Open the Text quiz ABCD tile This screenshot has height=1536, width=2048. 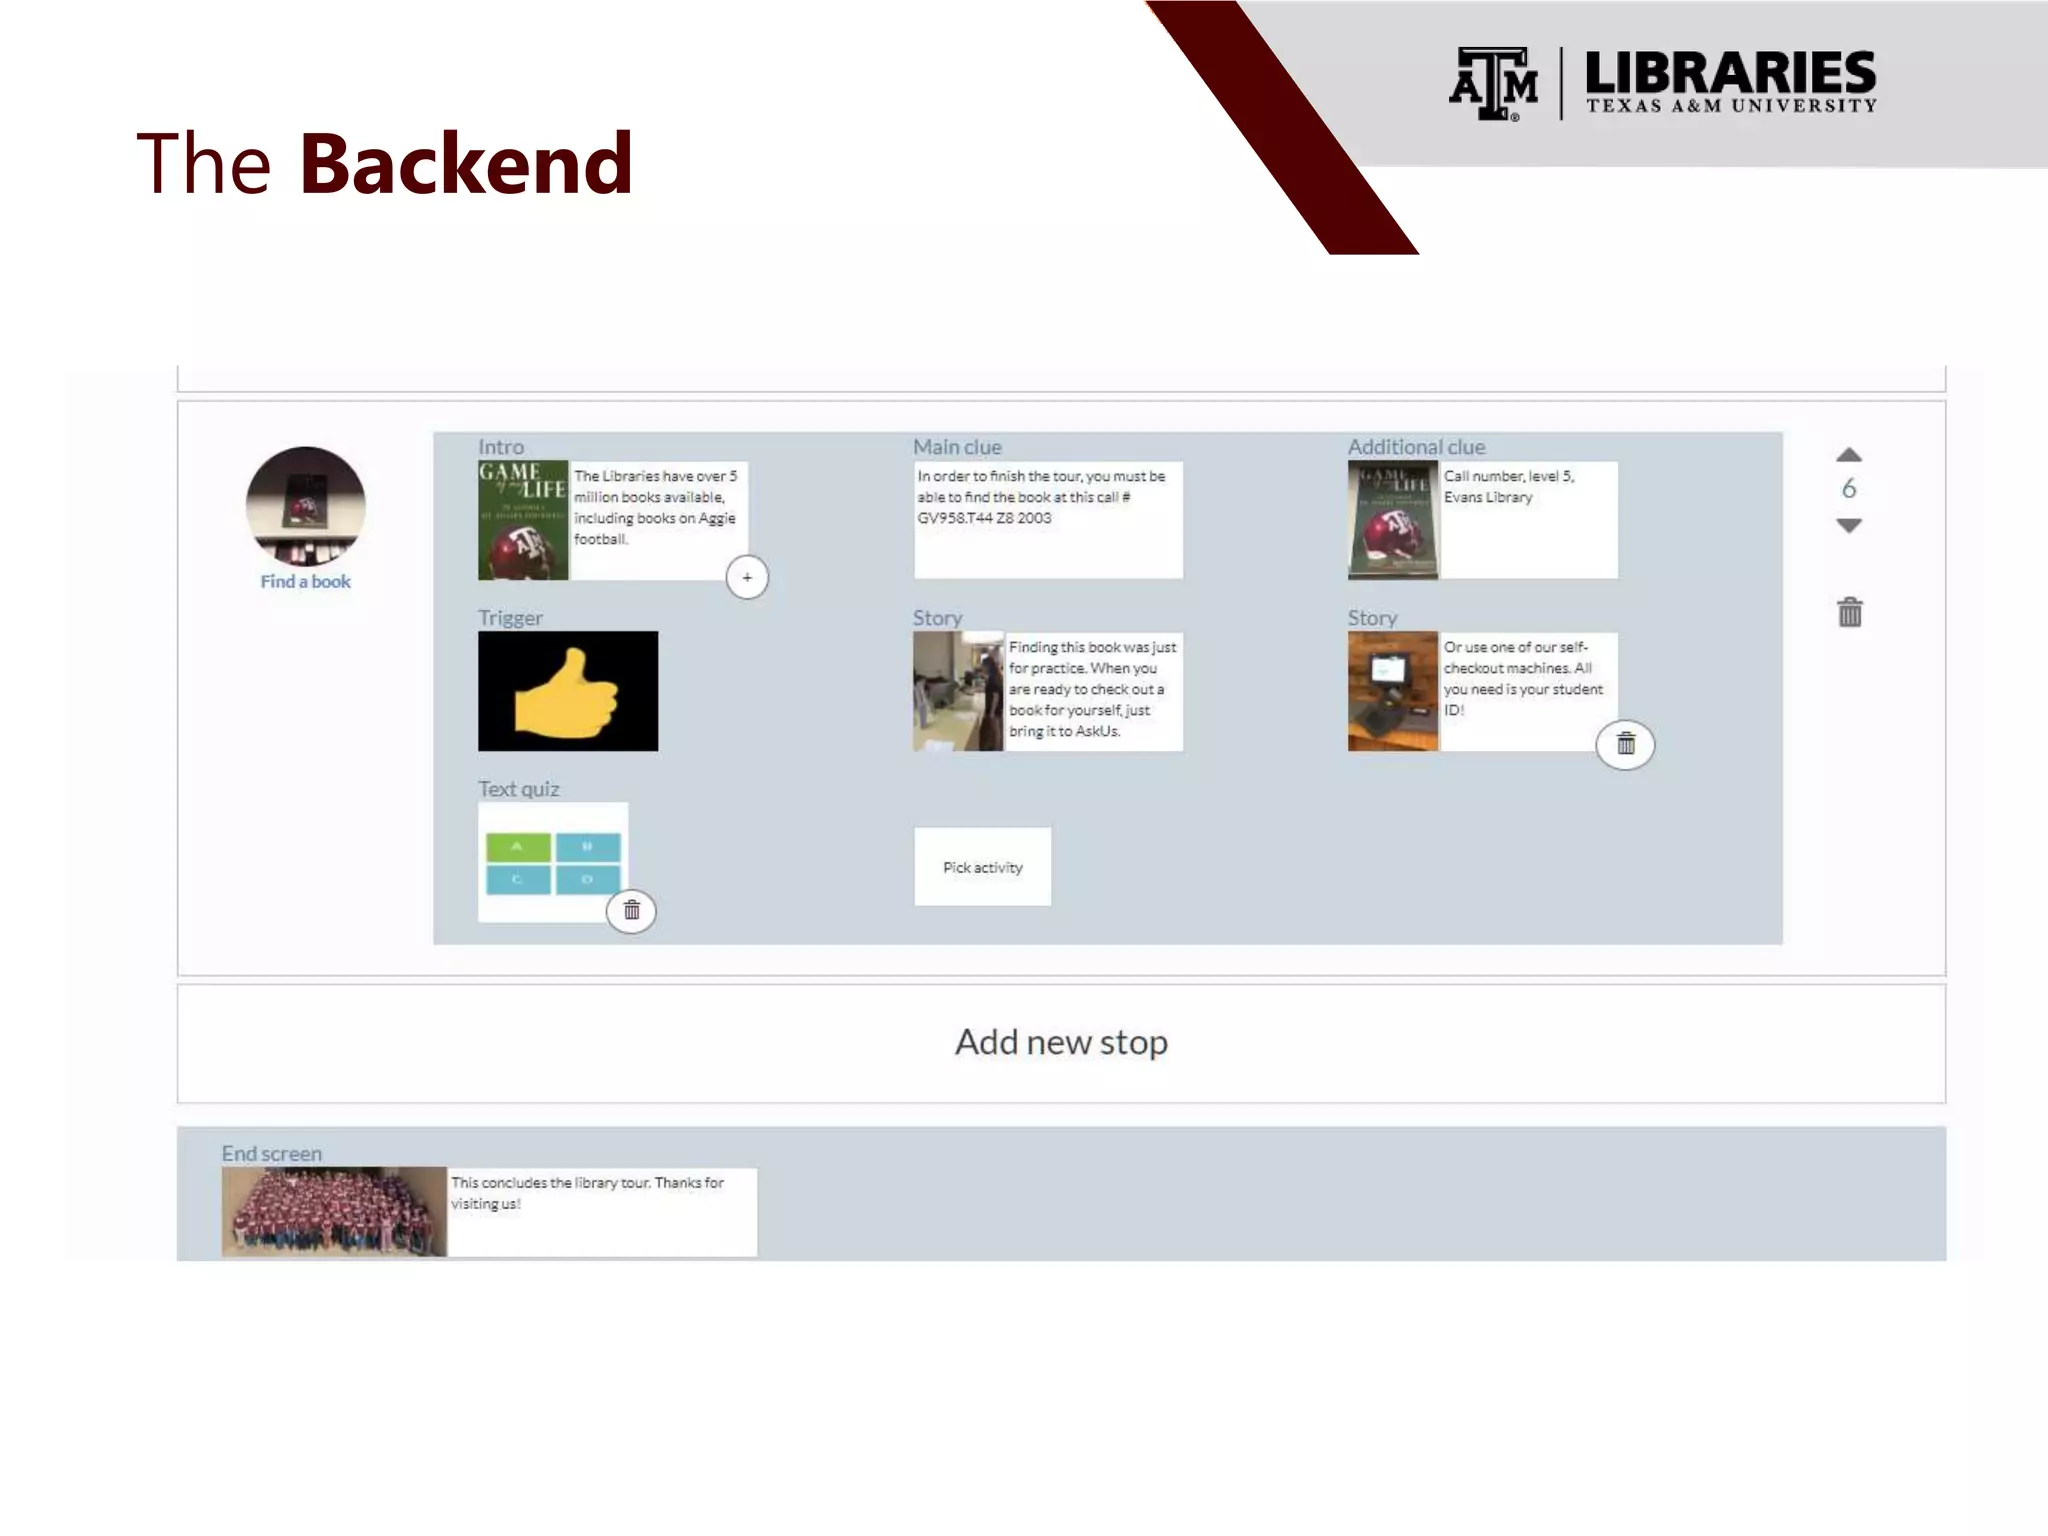tap(553, 862)
